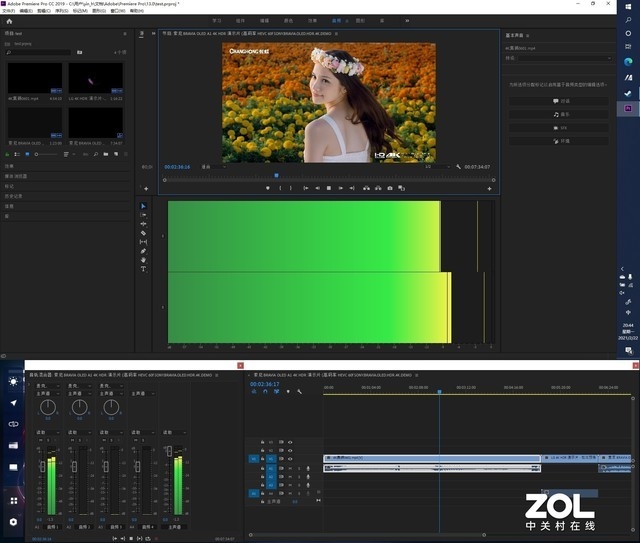Toggle the blue V1 source patch button
Image resolution: width=640 pixels, height=543 pixels.
[254, 459]
